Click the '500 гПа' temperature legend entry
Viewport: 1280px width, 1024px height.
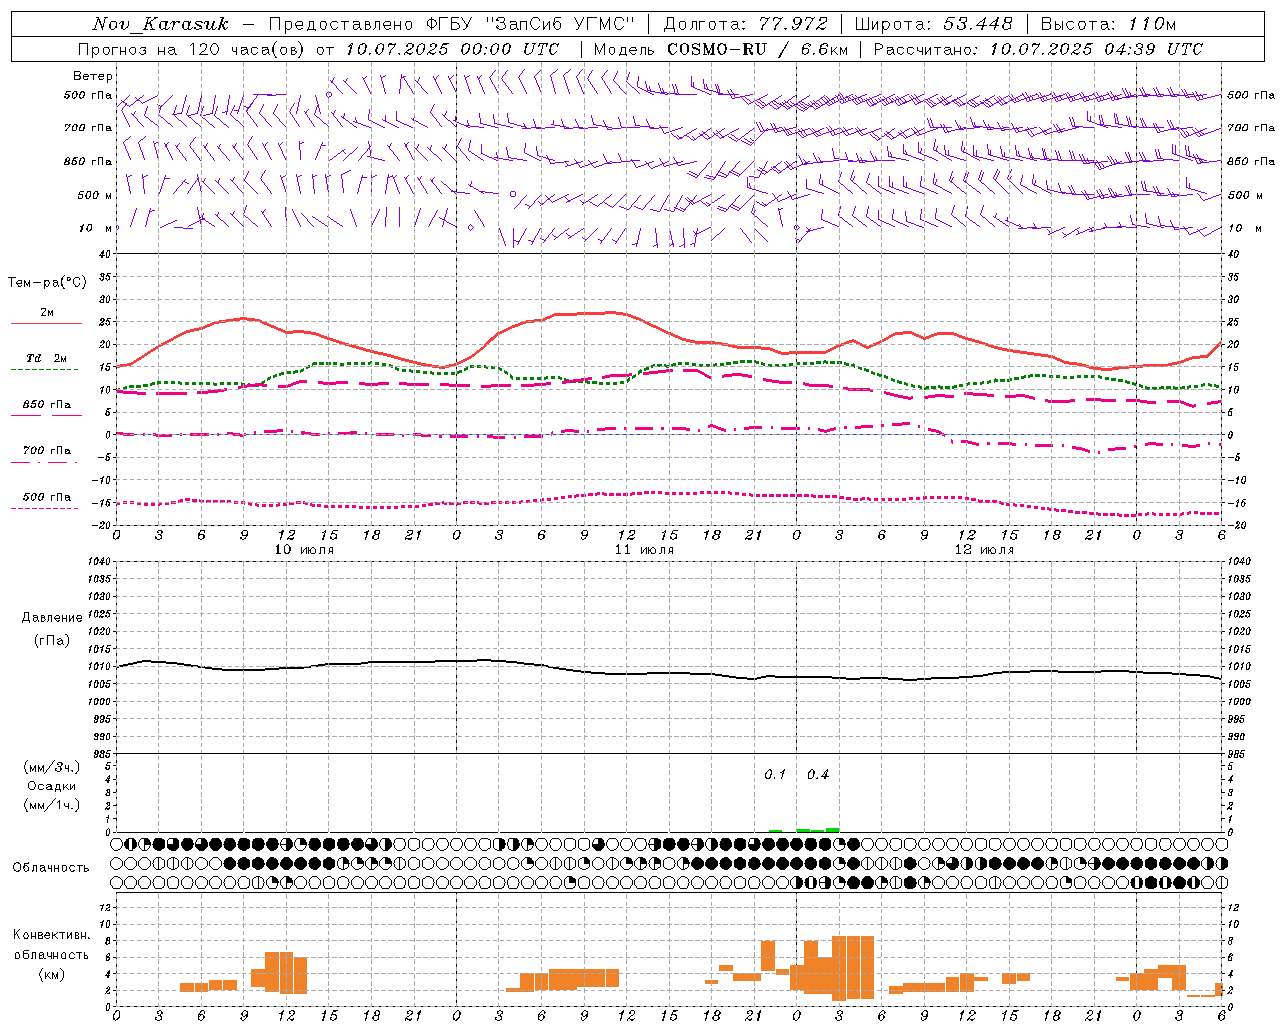click(47, 497)
